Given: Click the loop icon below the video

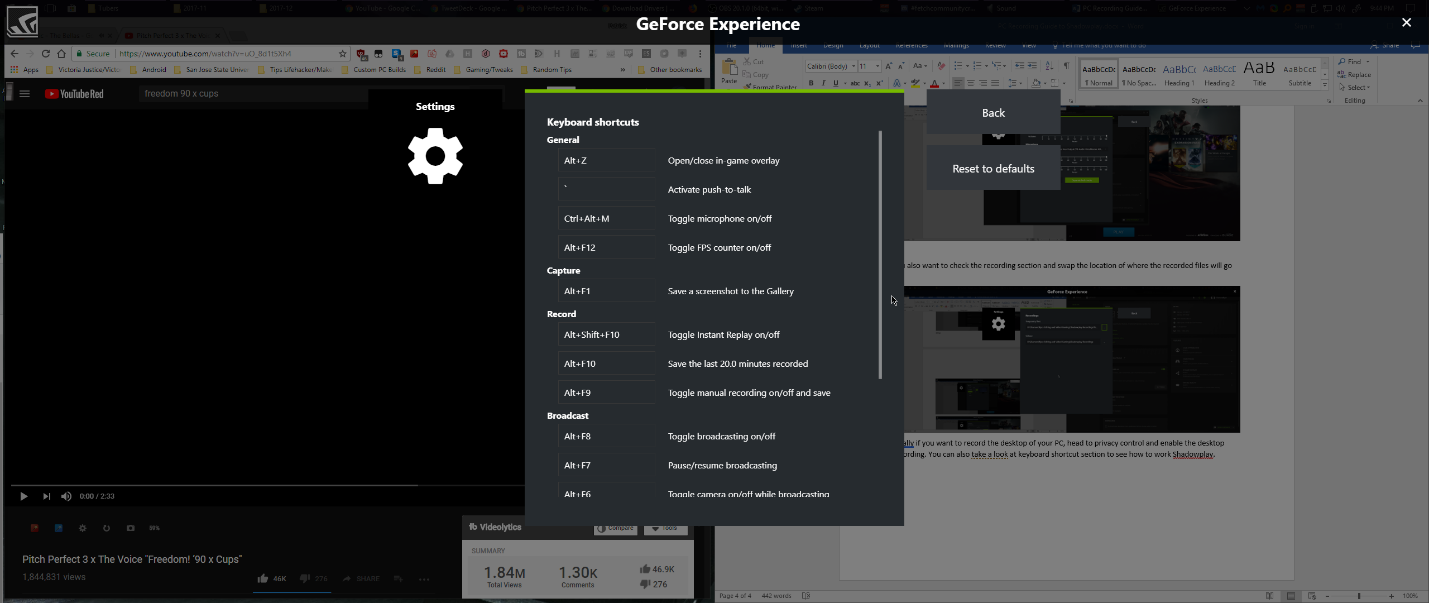Looking at the screenshot, I should coord(106,527).
